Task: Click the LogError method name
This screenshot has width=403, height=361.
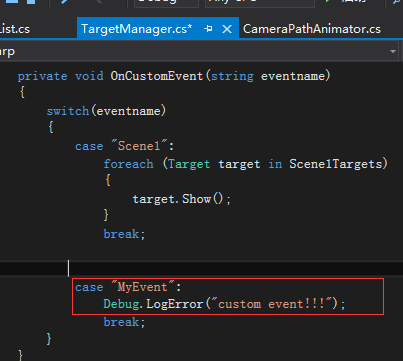Action: (x=175, y=304)
